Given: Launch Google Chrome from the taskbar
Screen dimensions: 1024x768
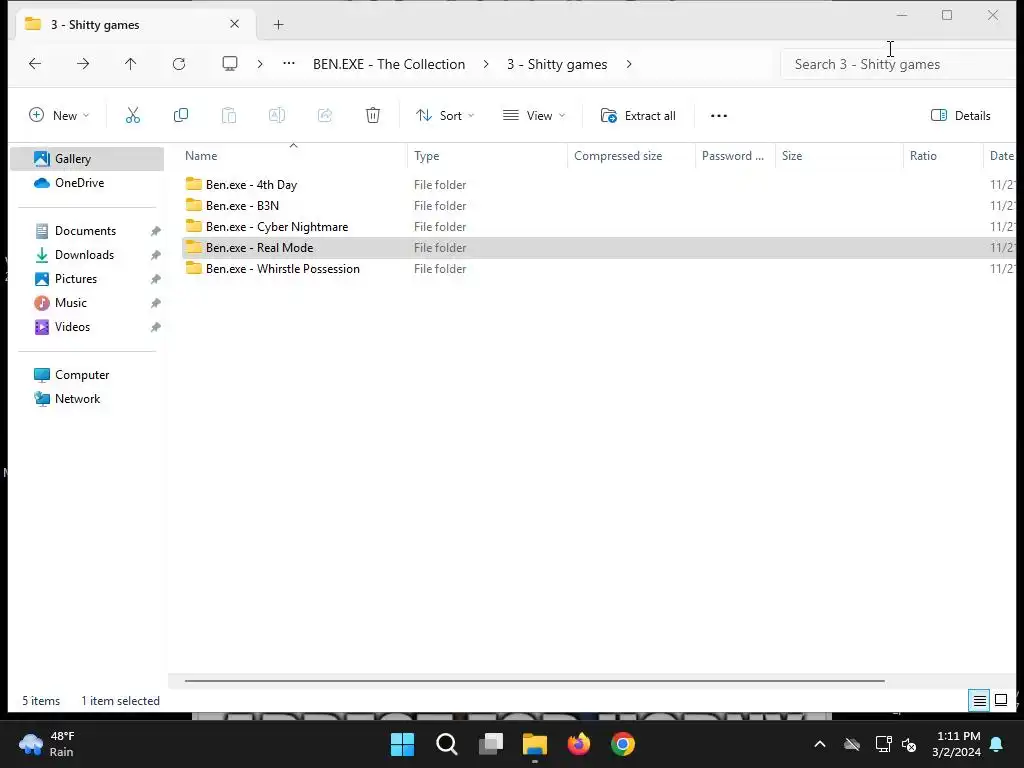Looking at the screenshot, I should click(x=623, y=744).
